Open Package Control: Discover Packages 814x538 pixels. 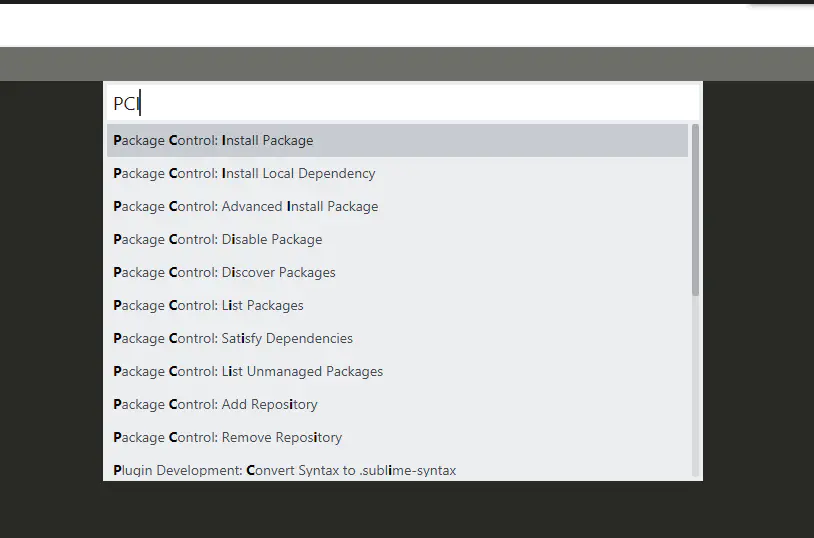point(397,272)
